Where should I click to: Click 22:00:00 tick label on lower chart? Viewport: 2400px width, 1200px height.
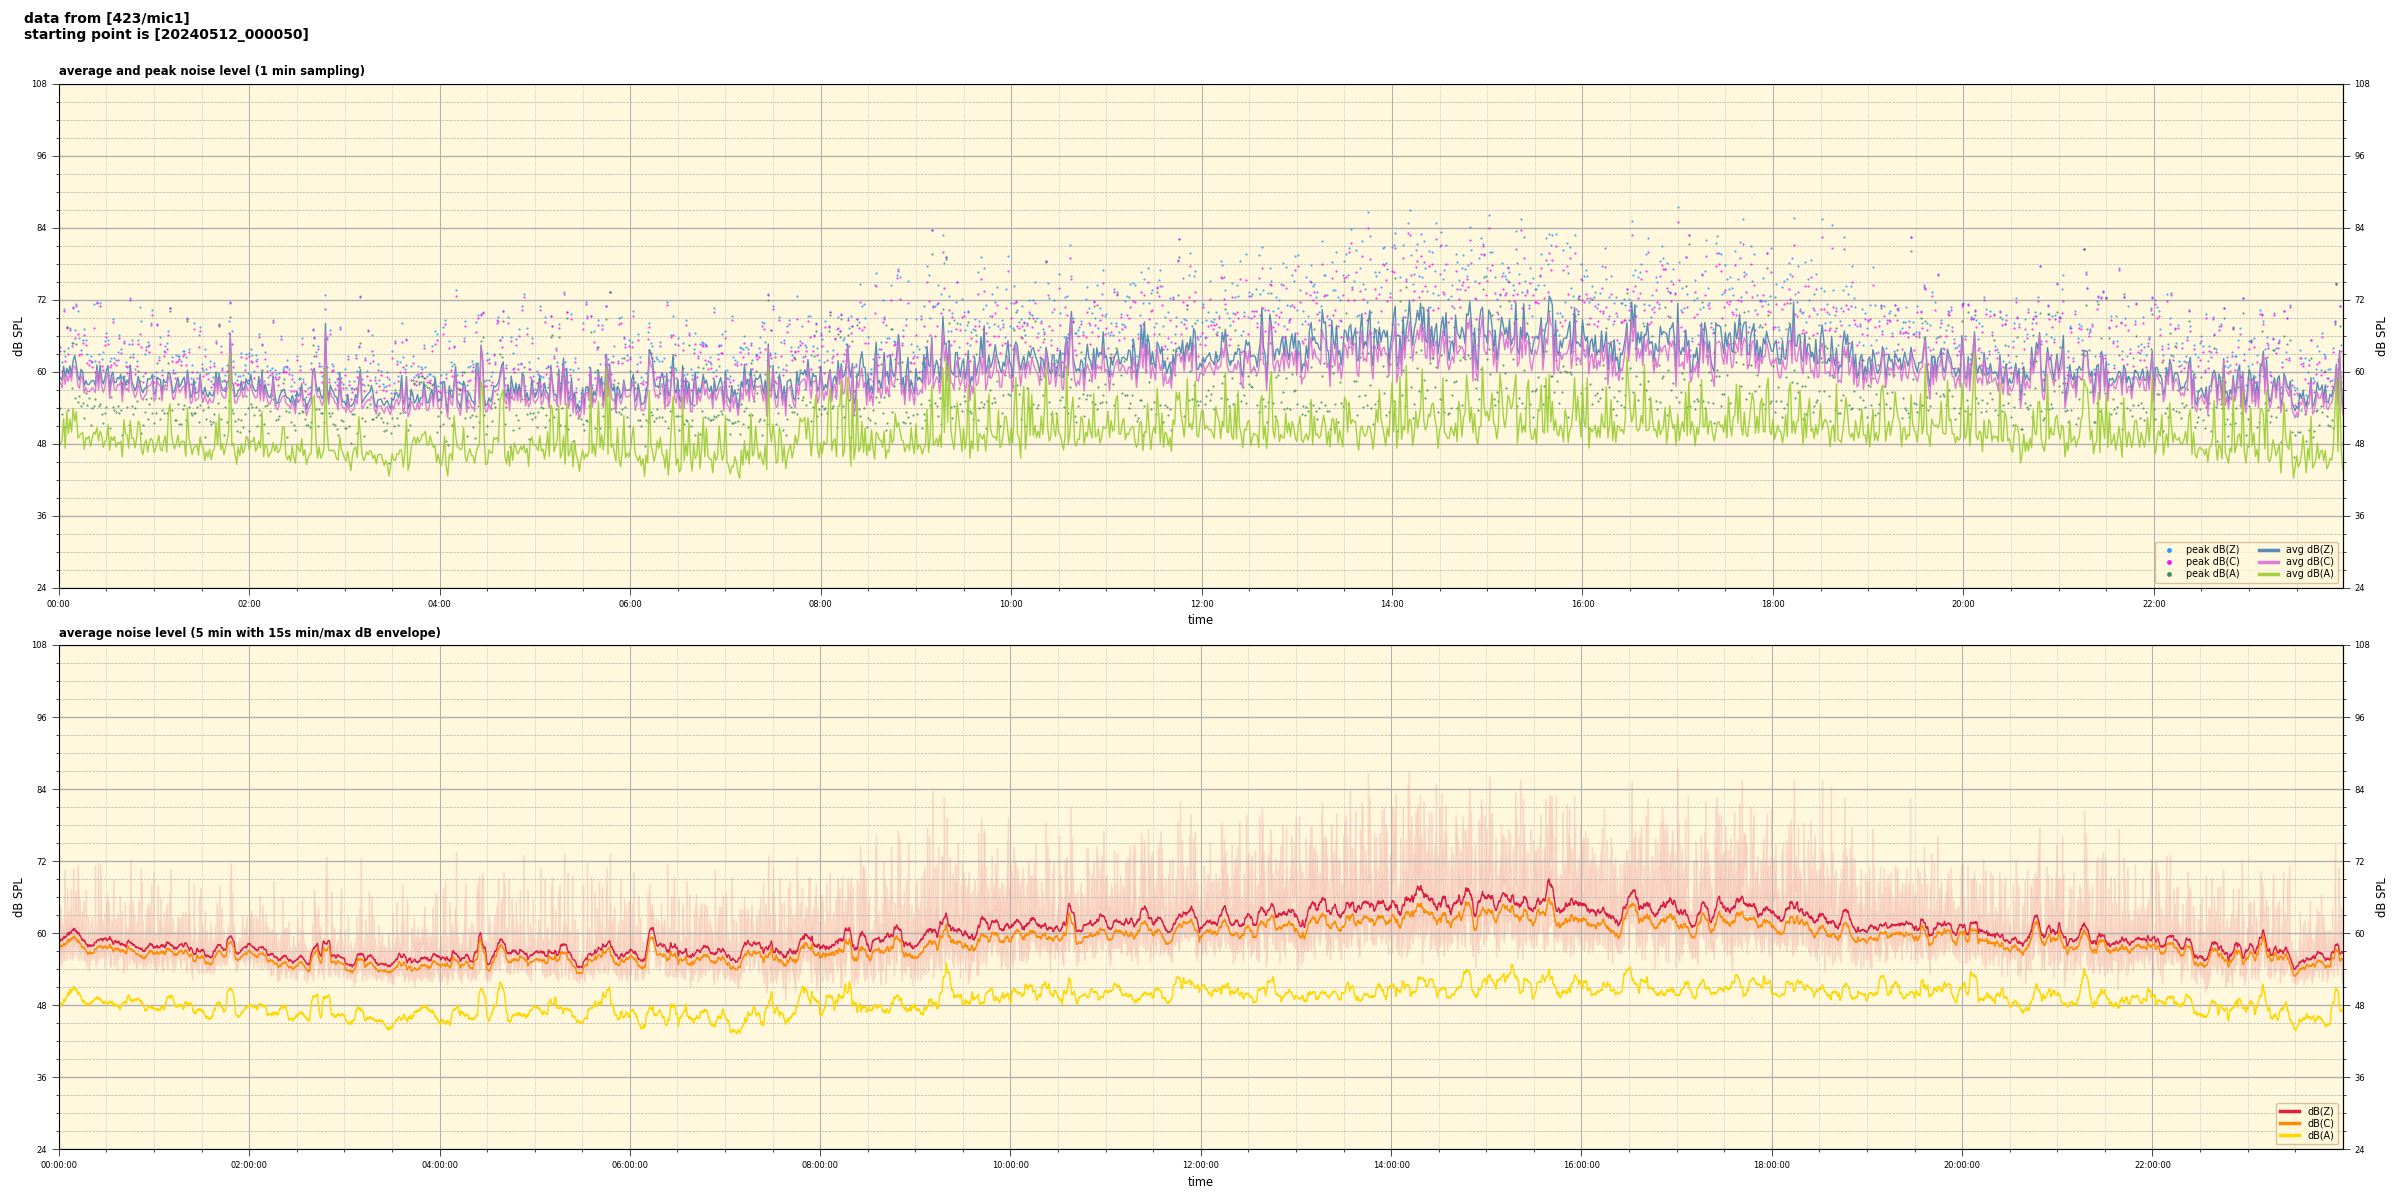coord(2153,1165)
